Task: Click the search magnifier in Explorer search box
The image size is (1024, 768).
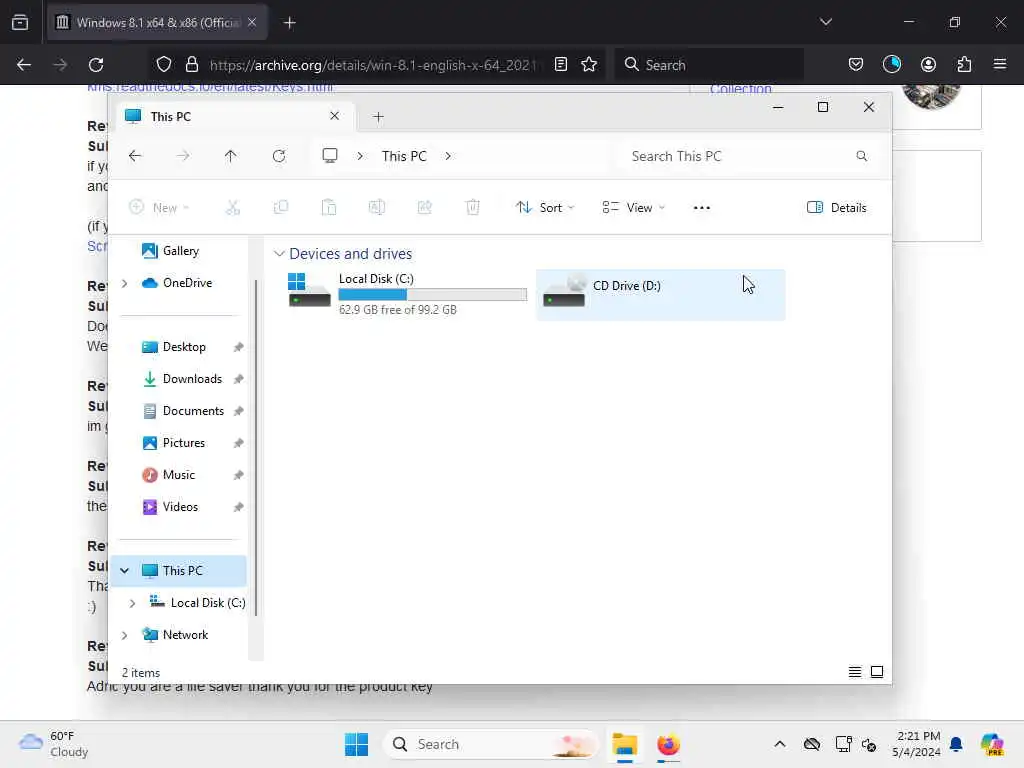Action: pos(861,156)
